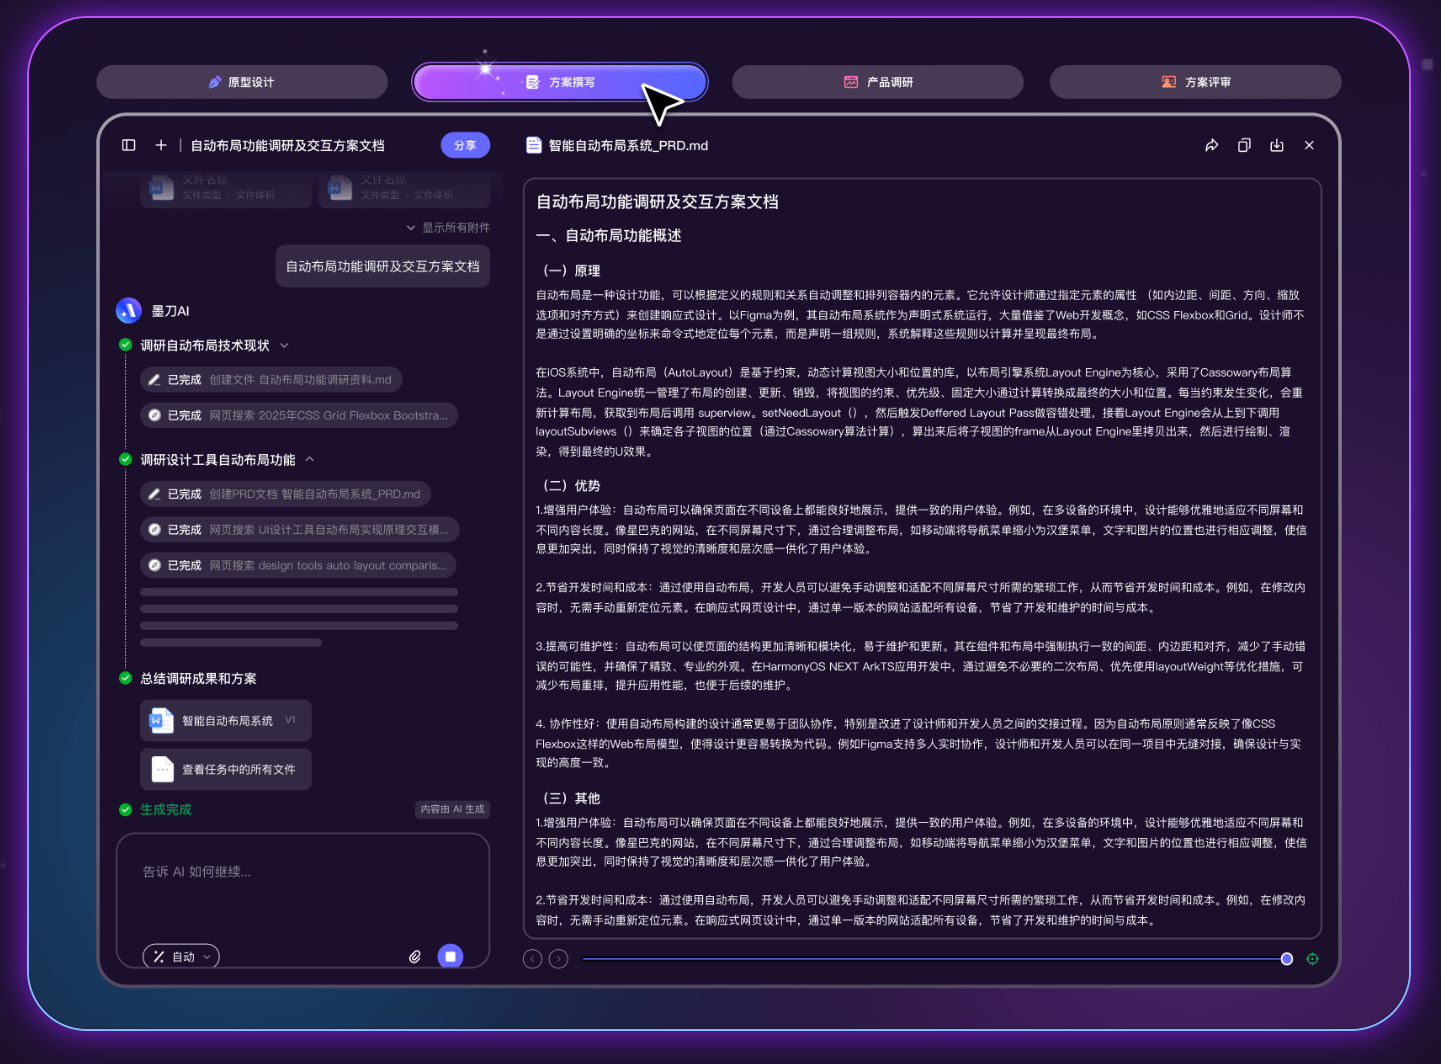Collapse the 调研设计工具自动布局功能 task group
Screen dimensions: 1441x1064
click(x=310, y=460)
